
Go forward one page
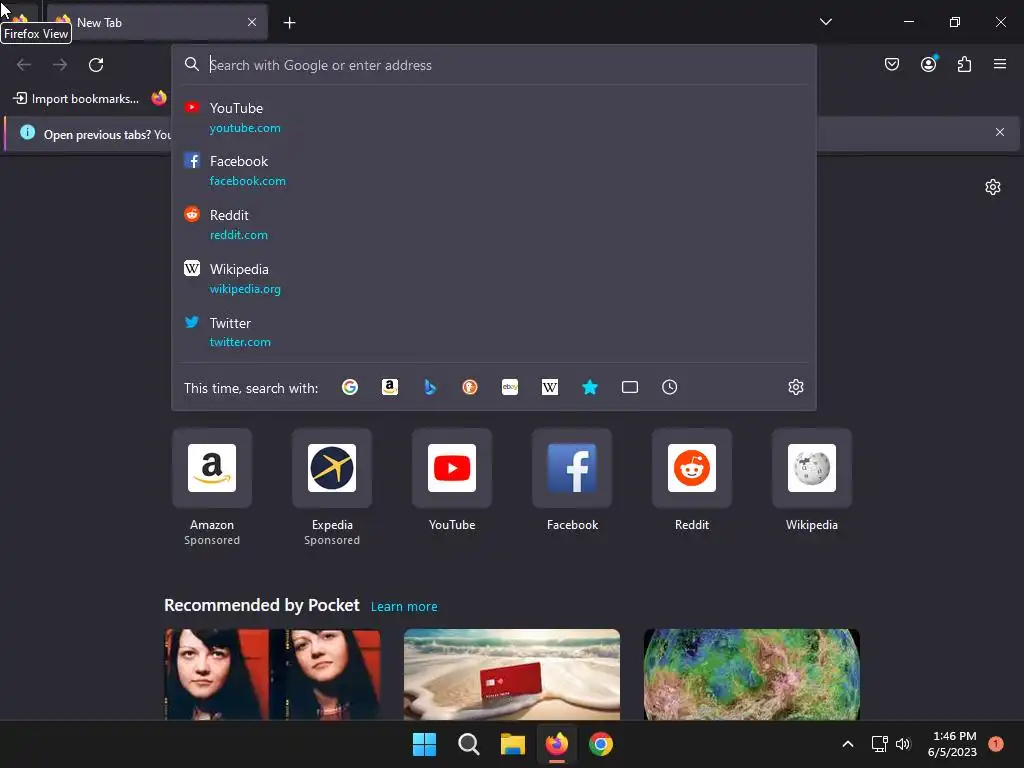pos(60,65)
